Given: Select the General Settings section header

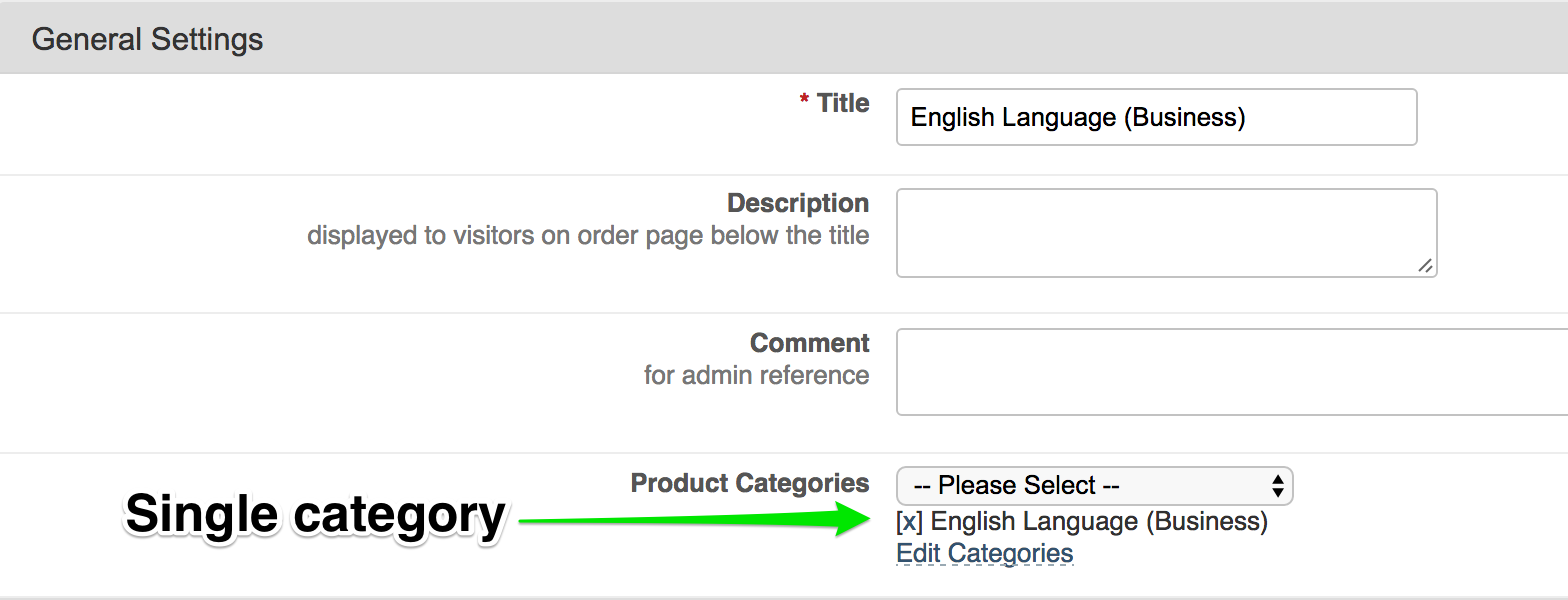Looking at the screenshot, I should pyautogui.click(x=148, y=39).
